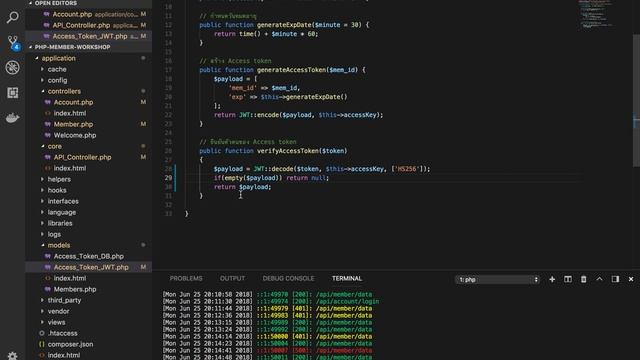This screenshot has width=640, height=360.
Task: Select the 1: php terminal dropdown
Action: pyautogui.click(x=497, y=280)
